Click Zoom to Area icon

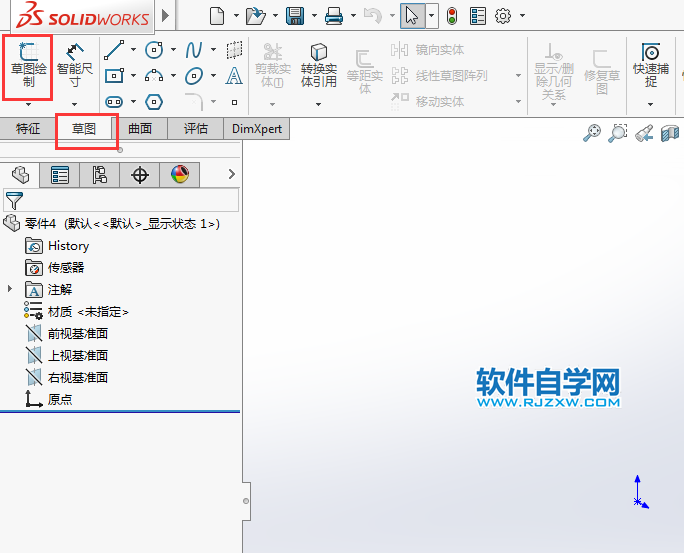click(618, 133)
